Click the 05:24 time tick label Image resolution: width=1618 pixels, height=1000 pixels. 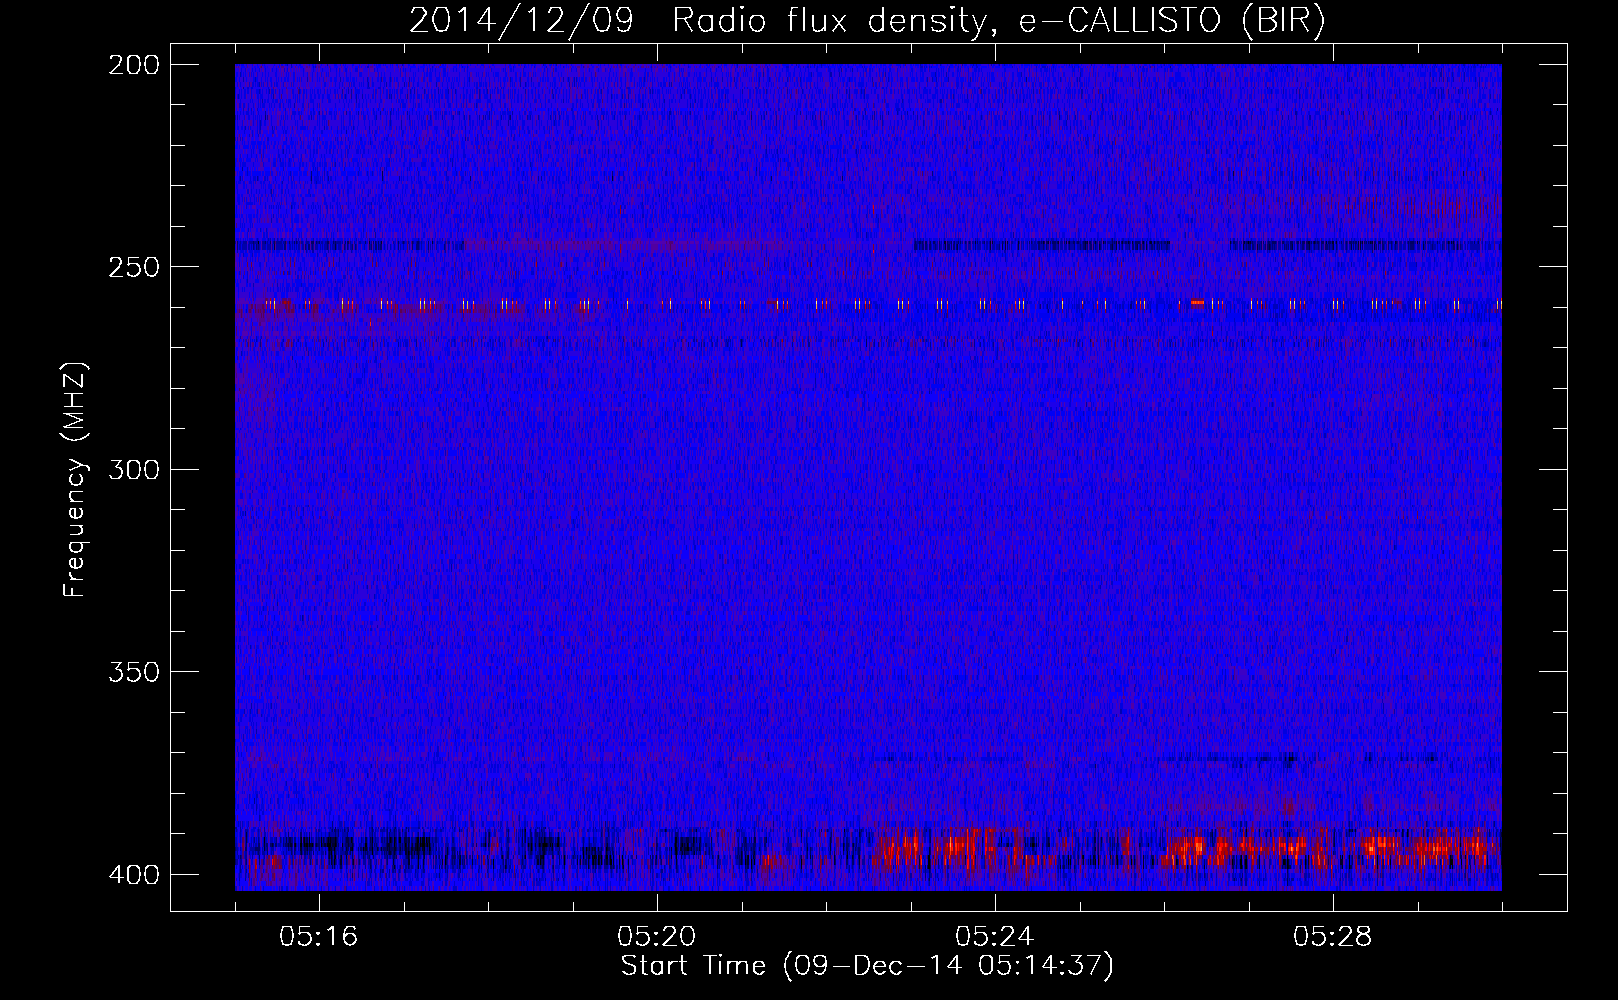995,937
